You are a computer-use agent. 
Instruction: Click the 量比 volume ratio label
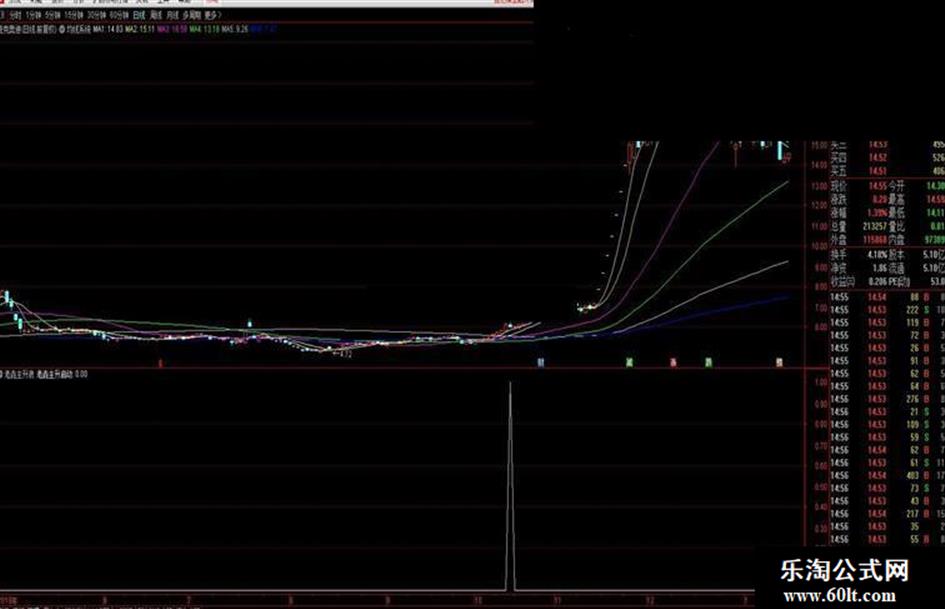[x=896, y=227]
